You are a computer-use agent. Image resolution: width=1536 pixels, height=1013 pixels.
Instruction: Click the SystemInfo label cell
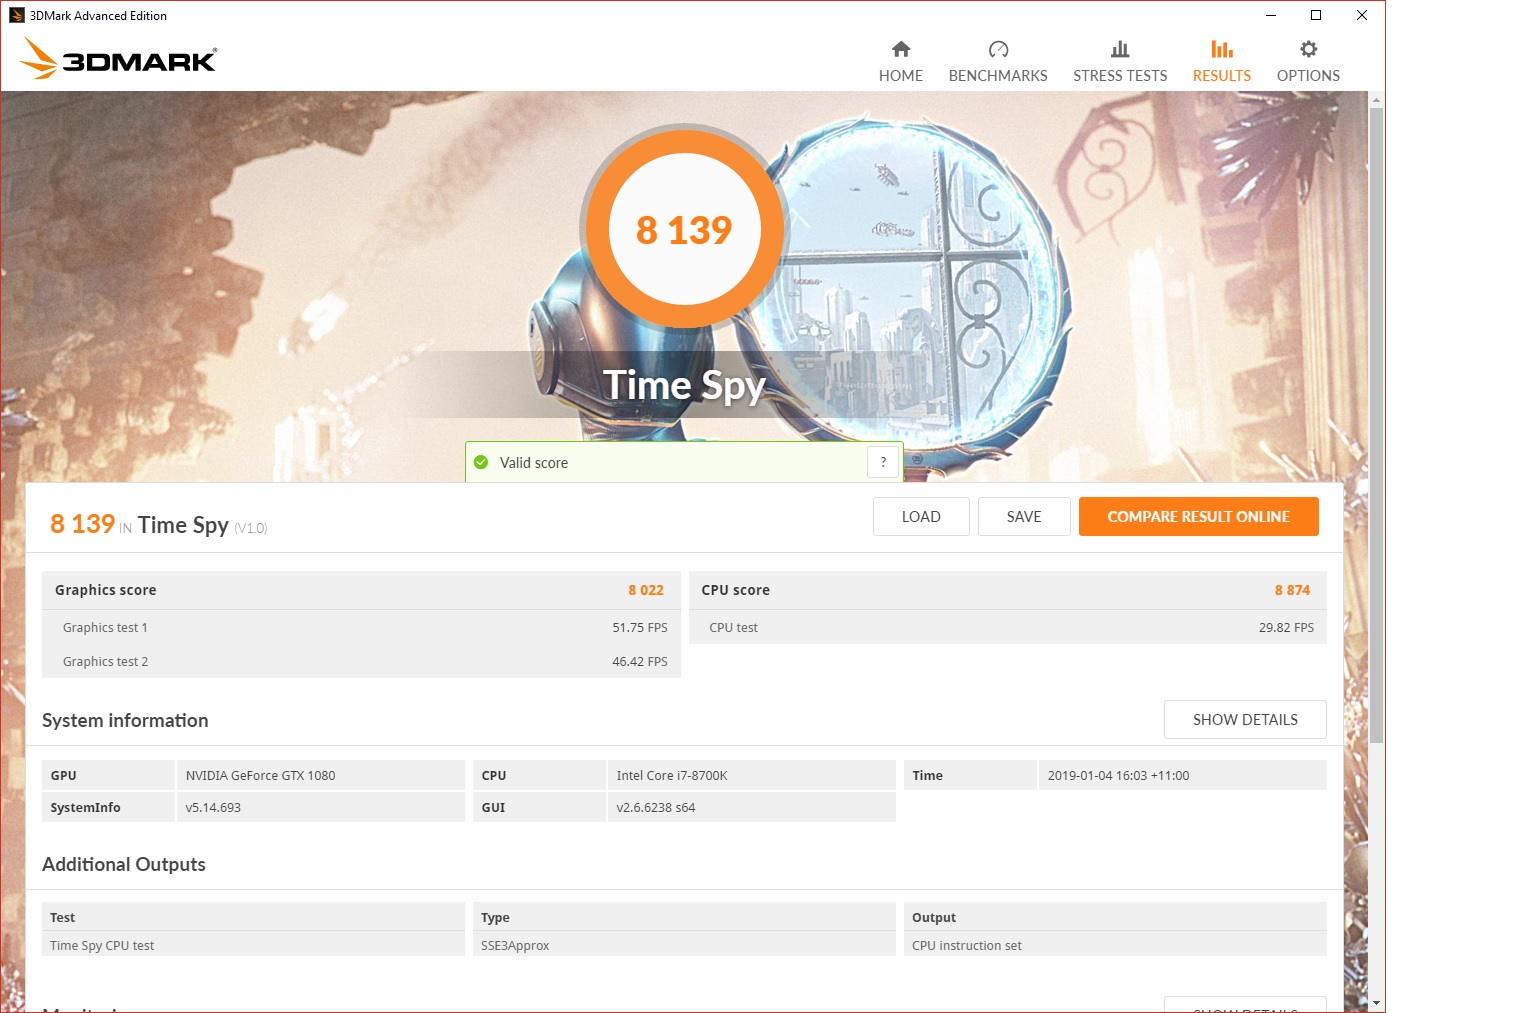tap(108, 807)
